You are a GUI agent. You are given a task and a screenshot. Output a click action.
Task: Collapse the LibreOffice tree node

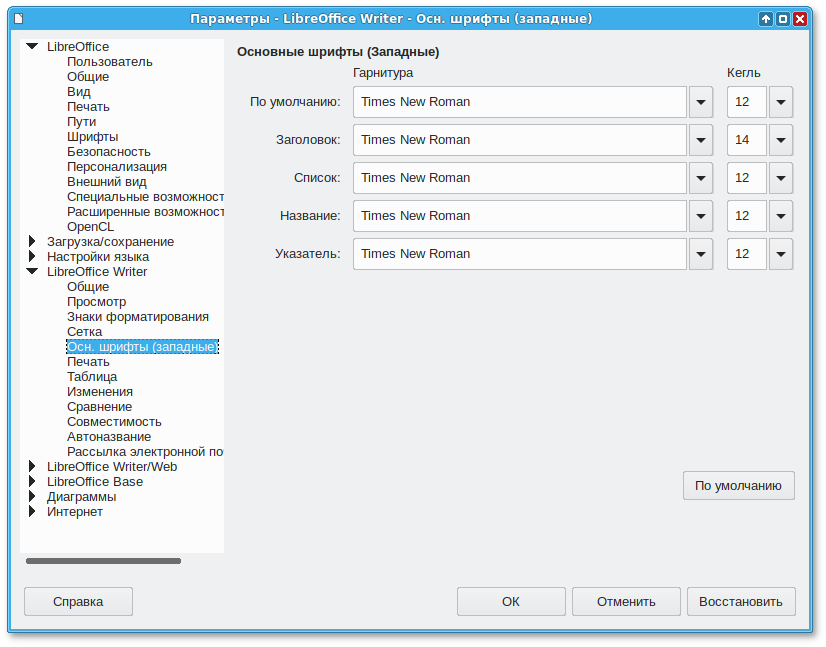pos(32,46)
